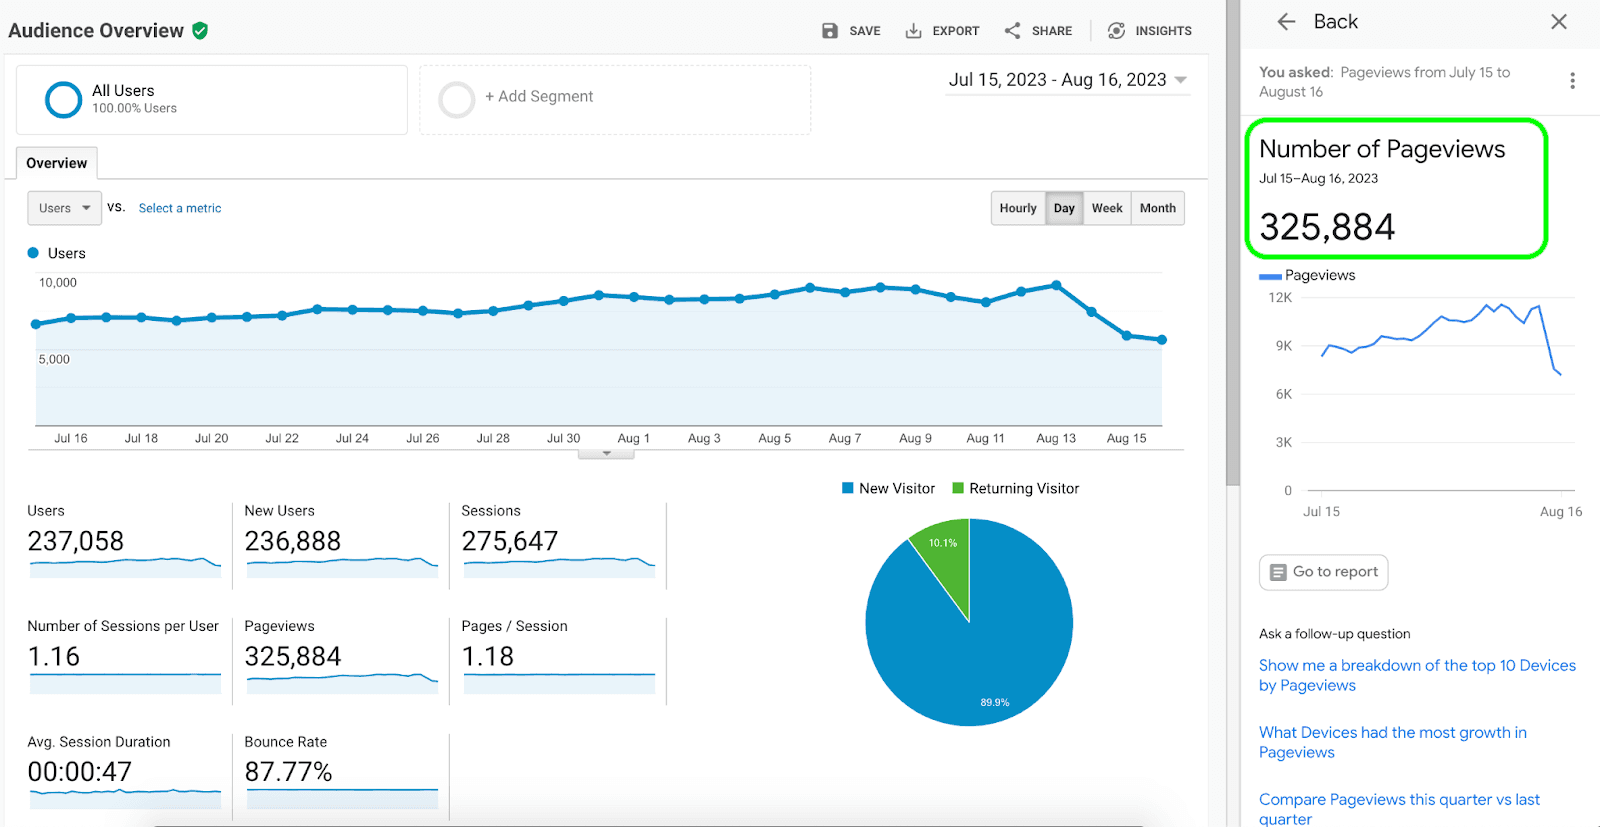Click the SAVE button label

pyautogui.click(x=865, y=31)
